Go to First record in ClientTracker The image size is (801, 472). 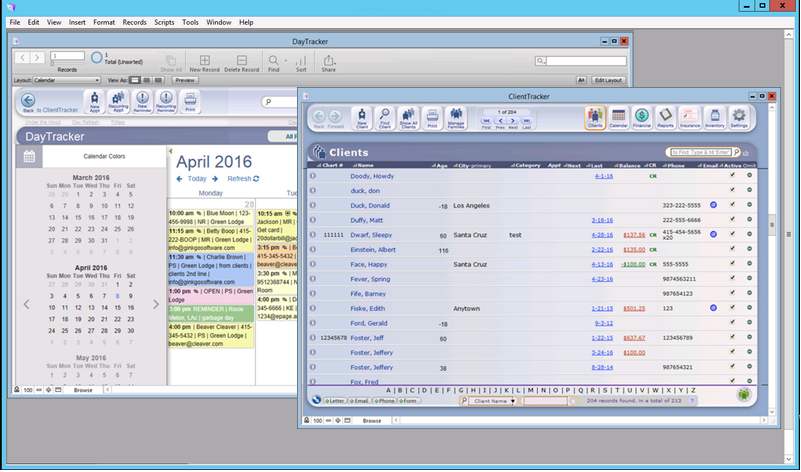point(486,121)
